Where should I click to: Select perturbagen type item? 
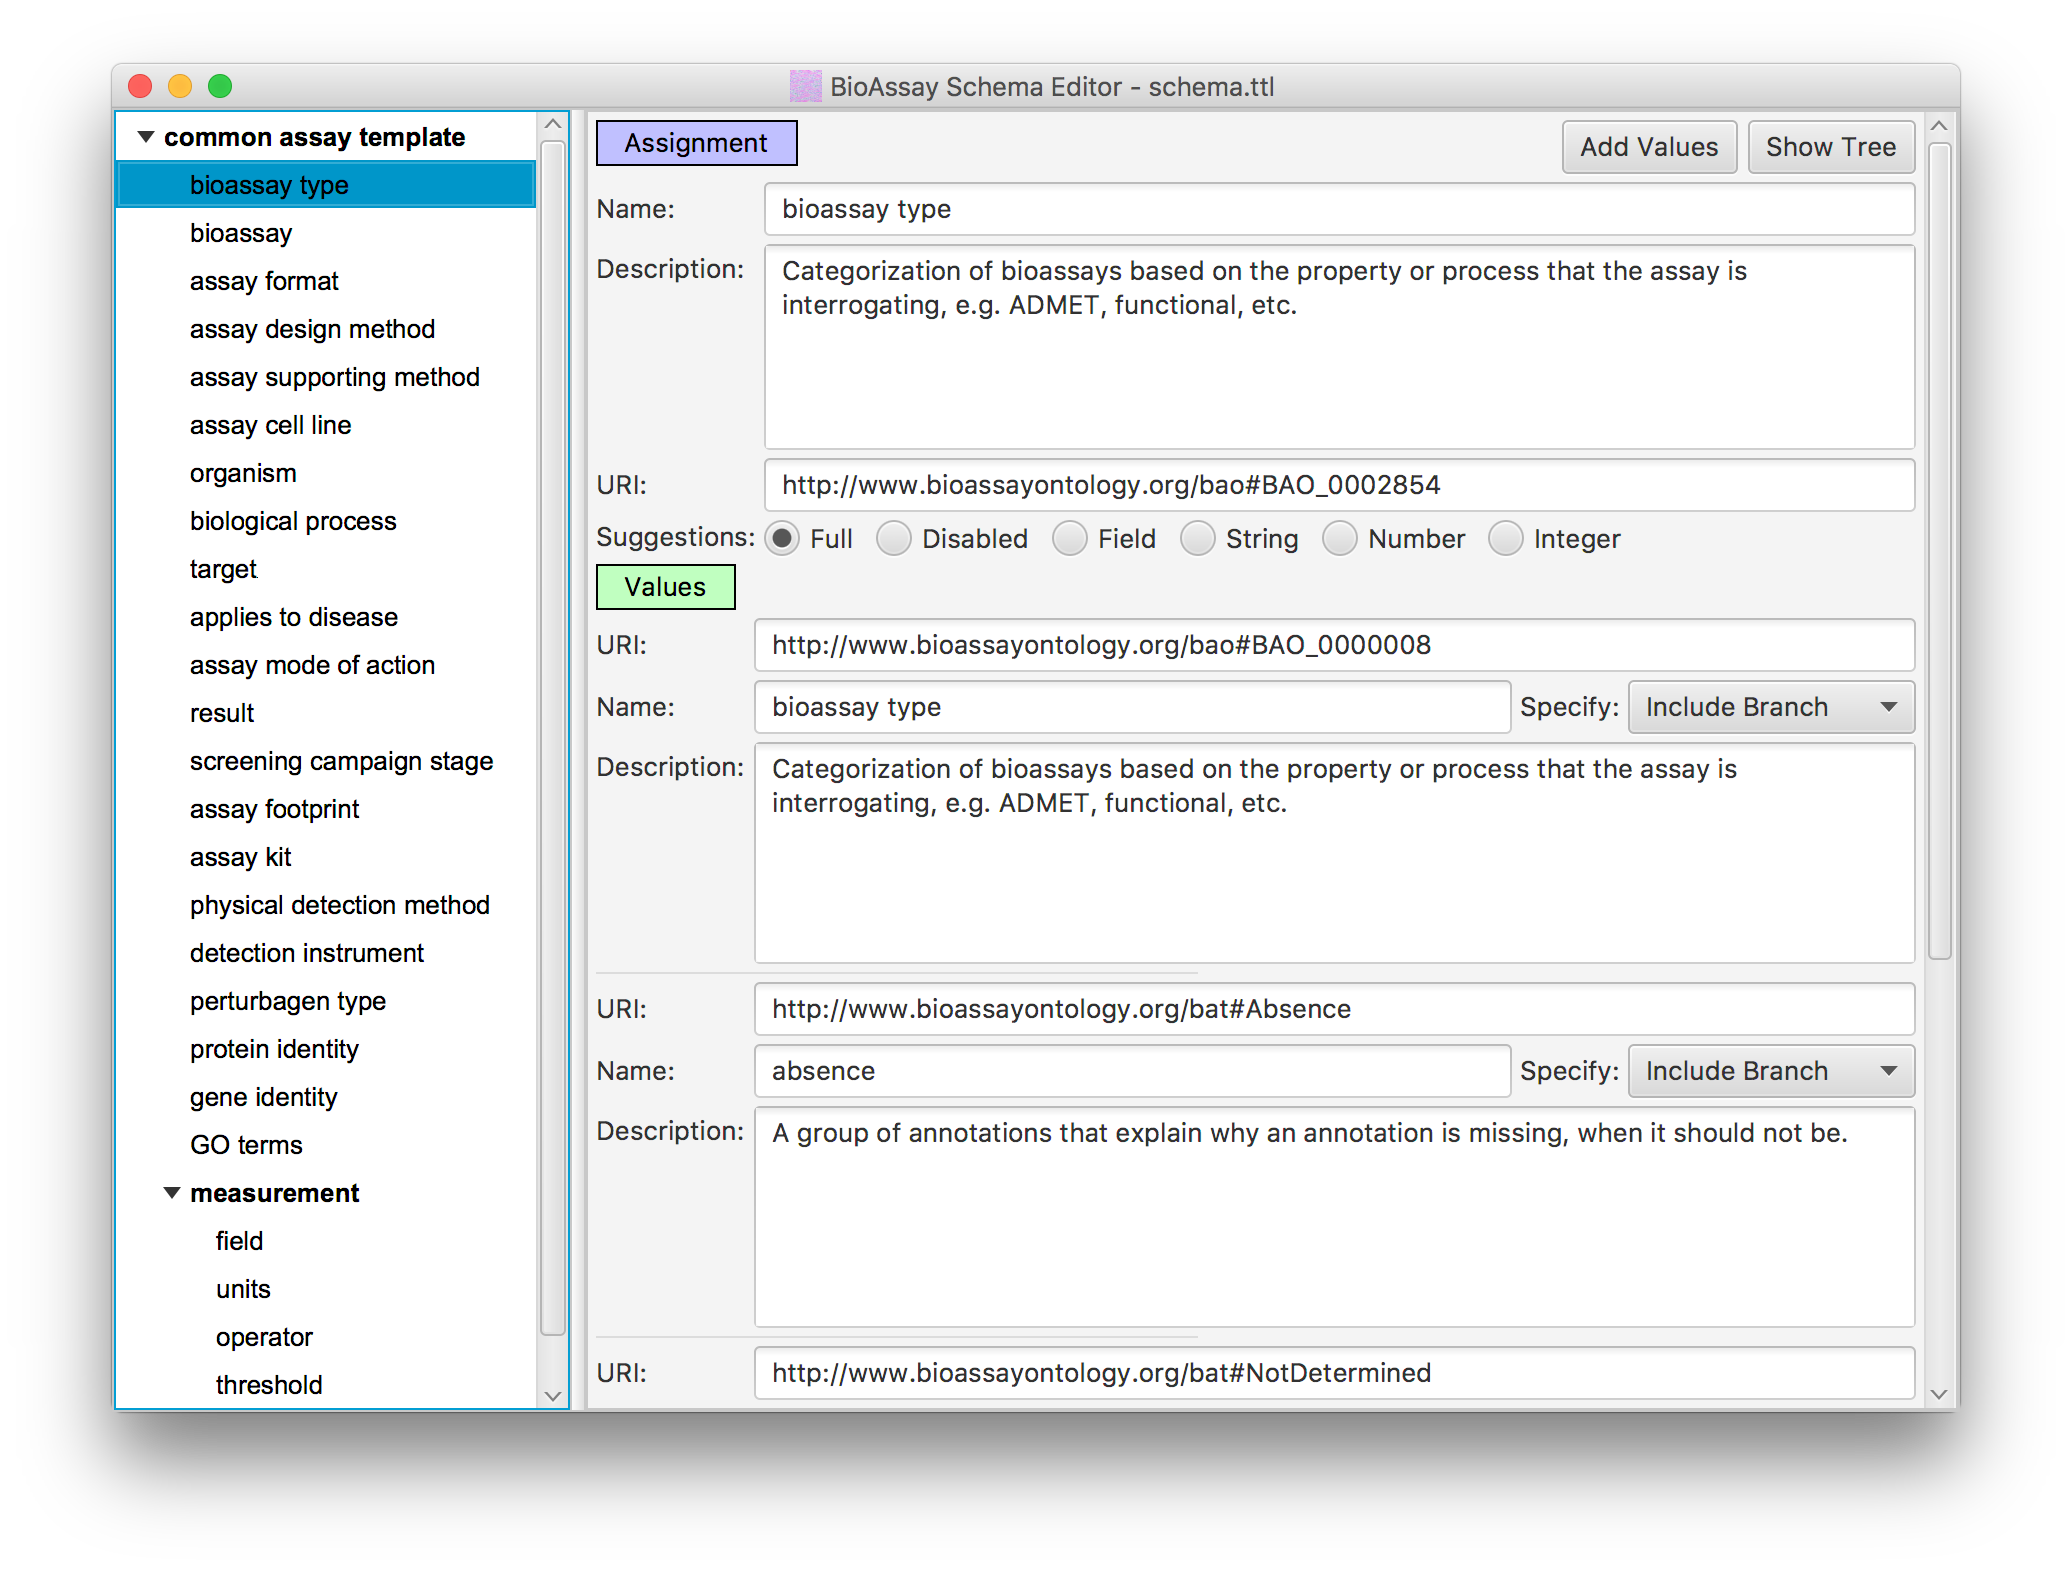pos(327,1001)
